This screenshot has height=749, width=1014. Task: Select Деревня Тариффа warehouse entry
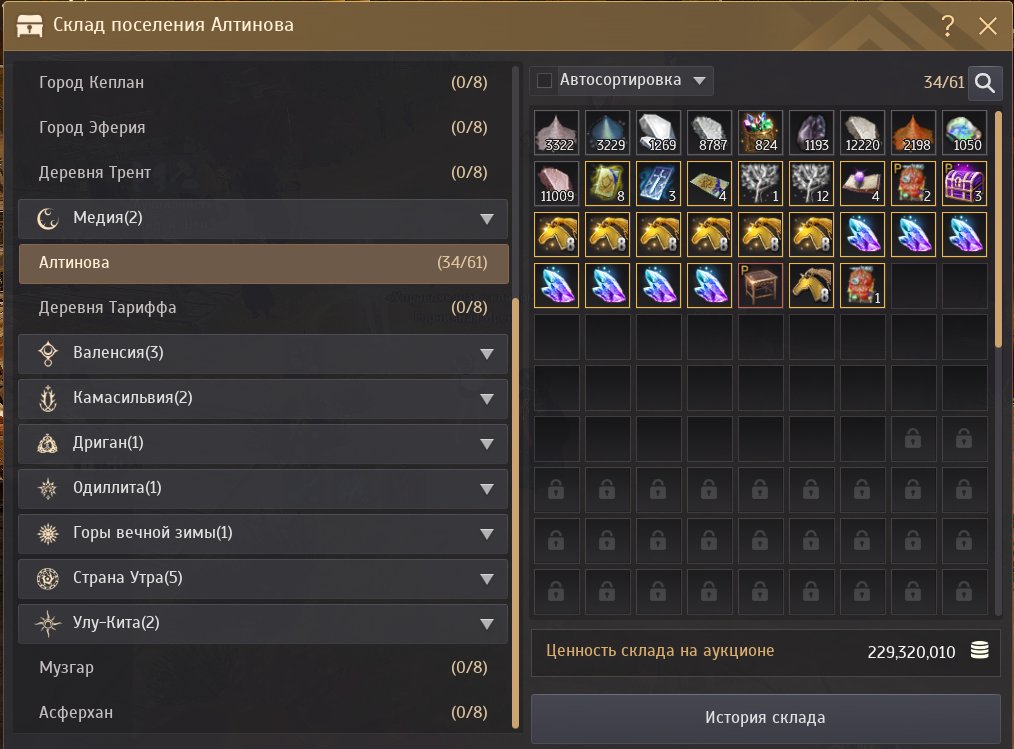pyautogui.click(x=263, y=308)
